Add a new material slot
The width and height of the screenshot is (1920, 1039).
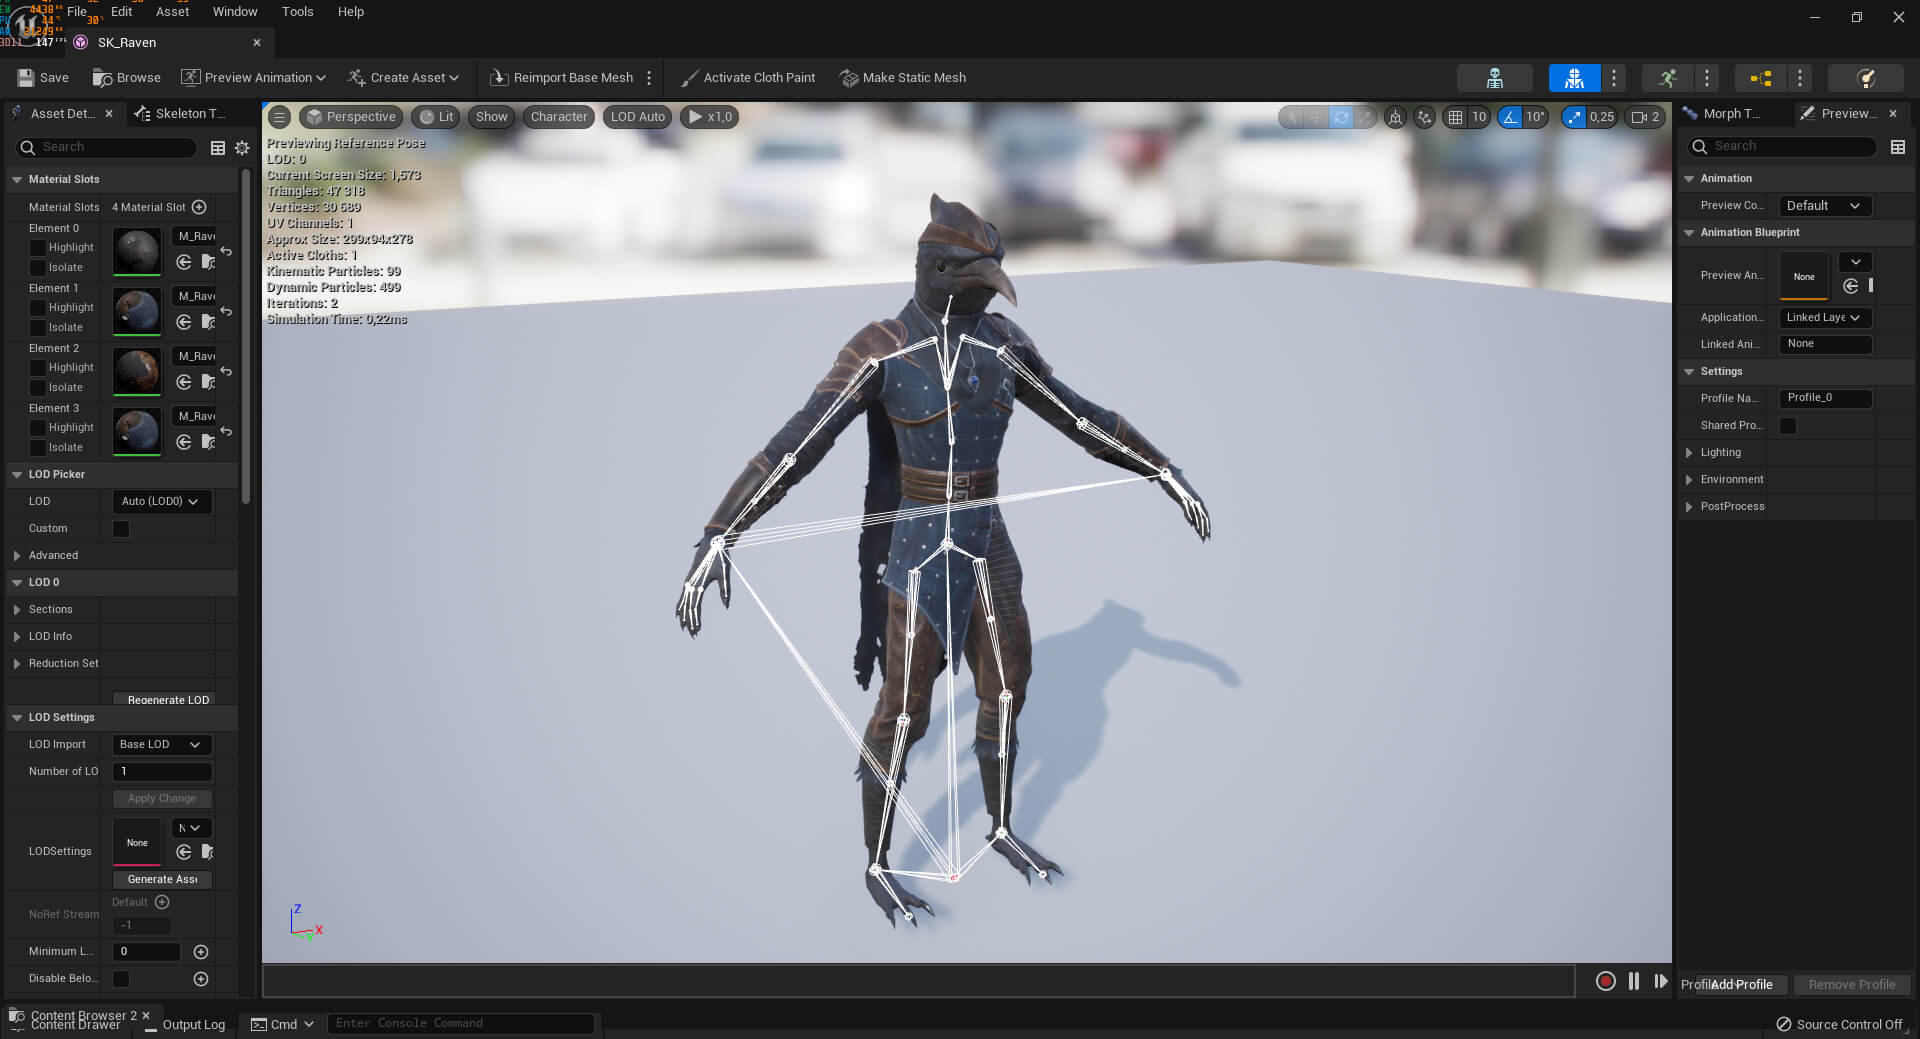click(199, 207)
